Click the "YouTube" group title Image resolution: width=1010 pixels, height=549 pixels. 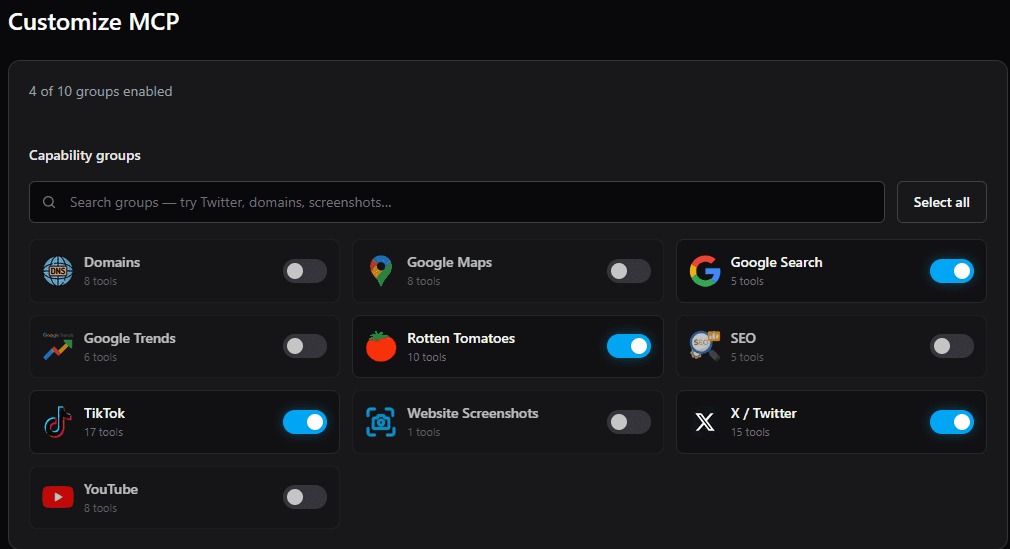111,489
